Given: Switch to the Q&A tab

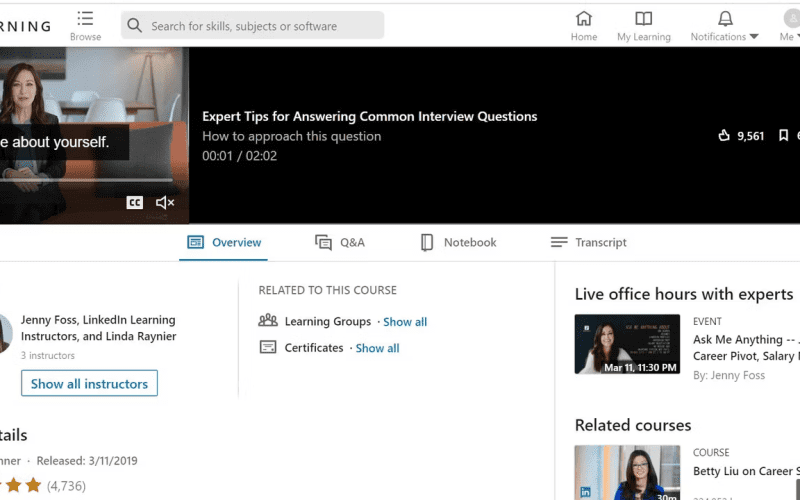Looking at the screenshot, I should pyautogui.click(x=340, y=242).
